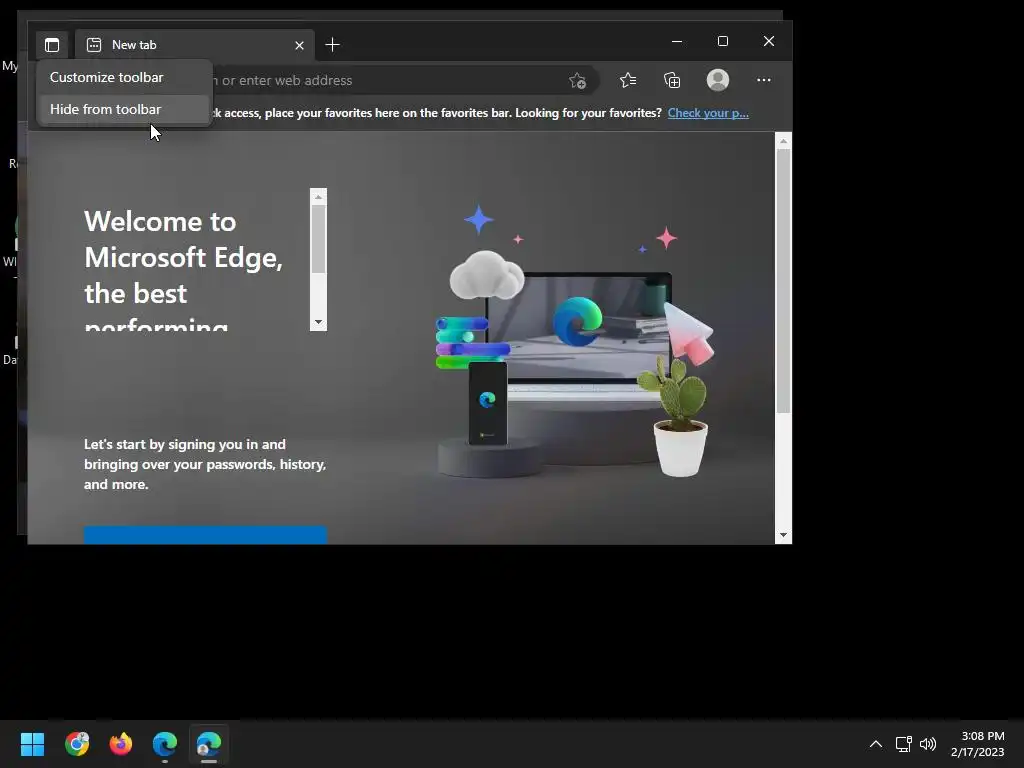Viewport: 1024px width, 768px height.
Task: Click the blue sign-in button
Action: tap(205, 534)
